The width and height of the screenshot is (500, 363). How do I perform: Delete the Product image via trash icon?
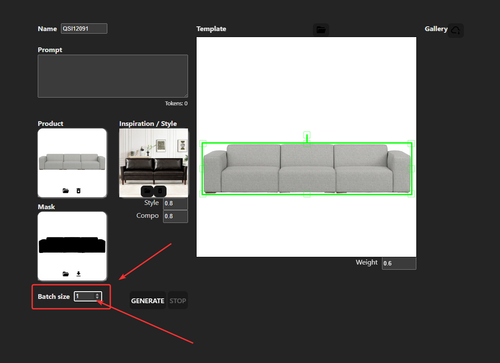[78, 191]
